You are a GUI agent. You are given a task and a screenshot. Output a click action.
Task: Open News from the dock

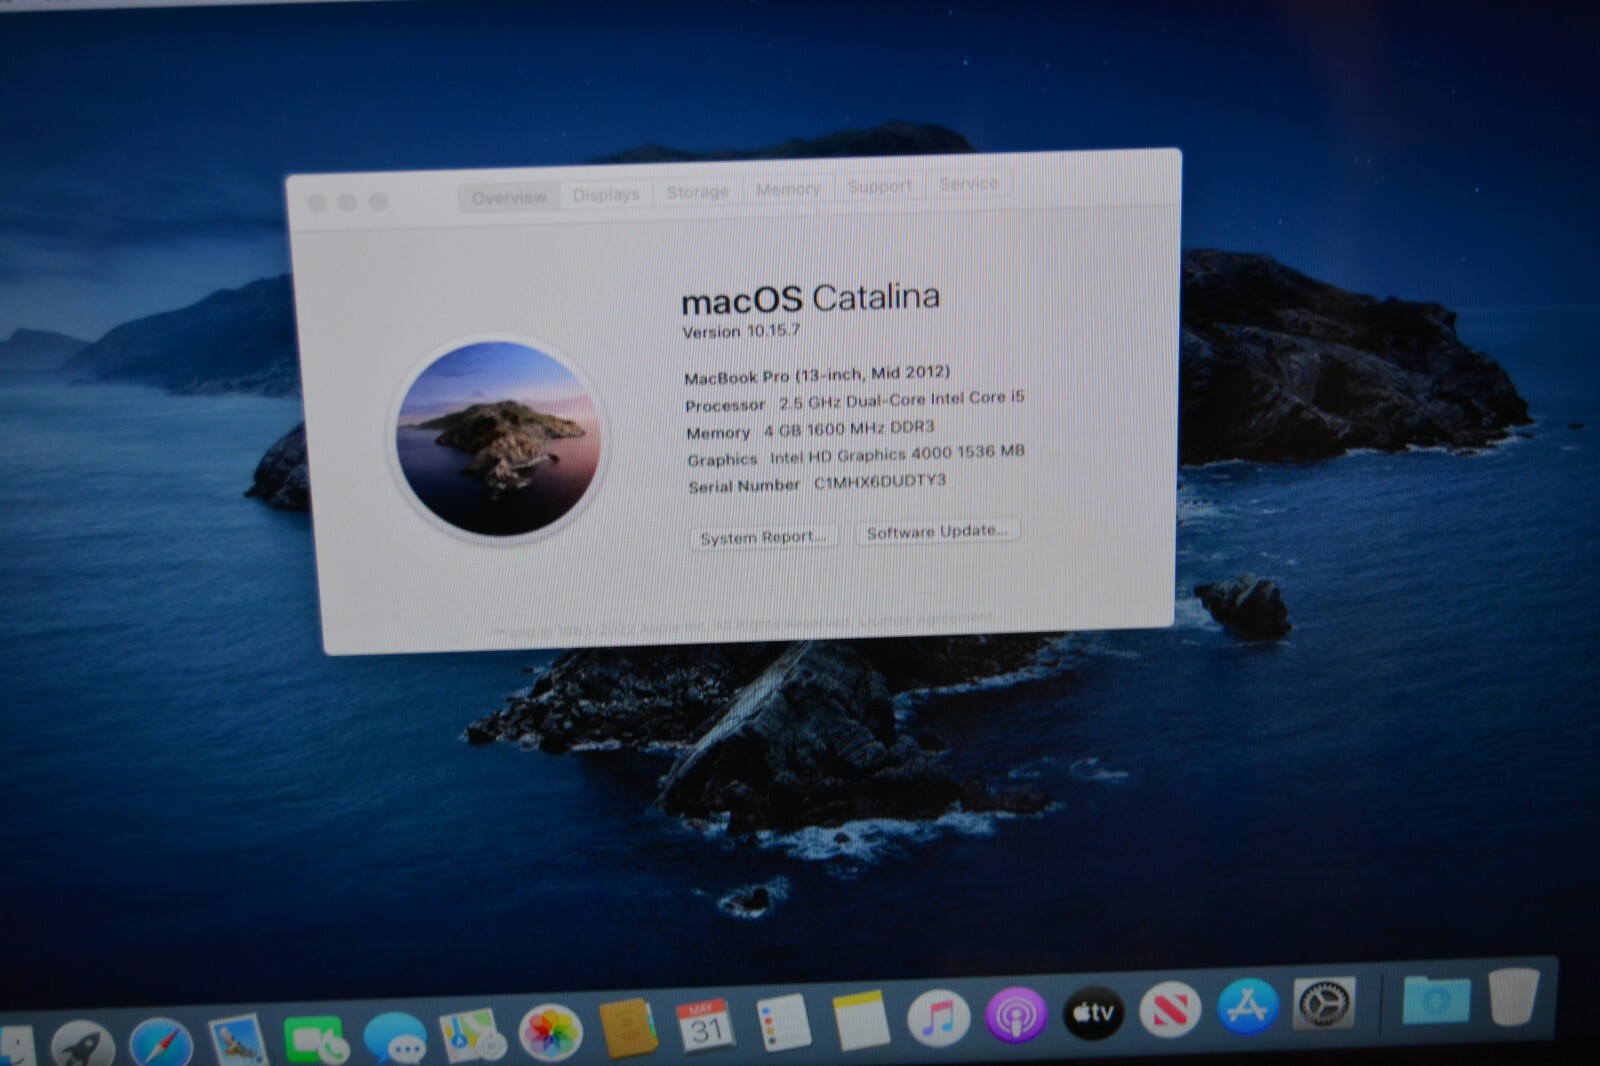coord(1170,1010)
